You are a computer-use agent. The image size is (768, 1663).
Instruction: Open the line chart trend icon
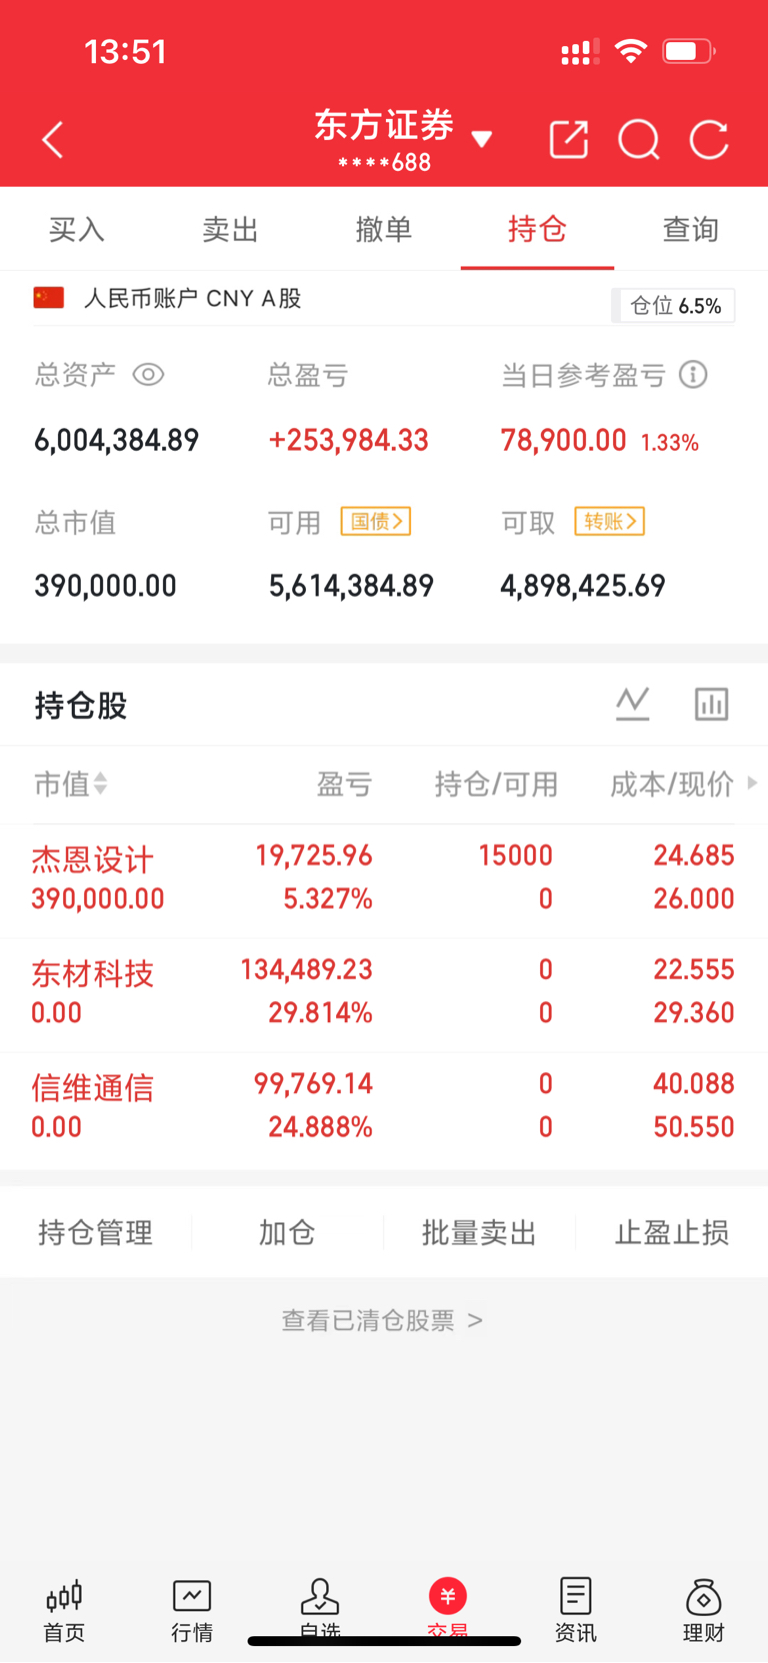[x=632, y=704]
